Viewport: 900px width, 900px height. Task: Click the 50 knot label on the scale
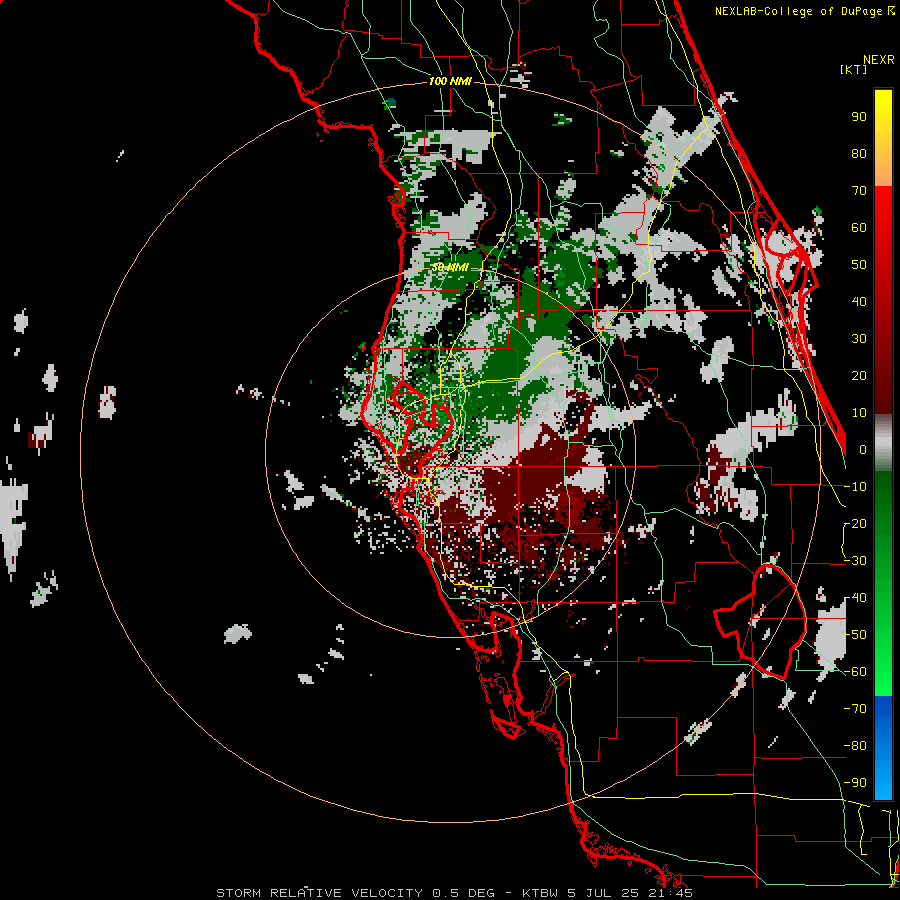pyautogui.click(x=859, y=265)
